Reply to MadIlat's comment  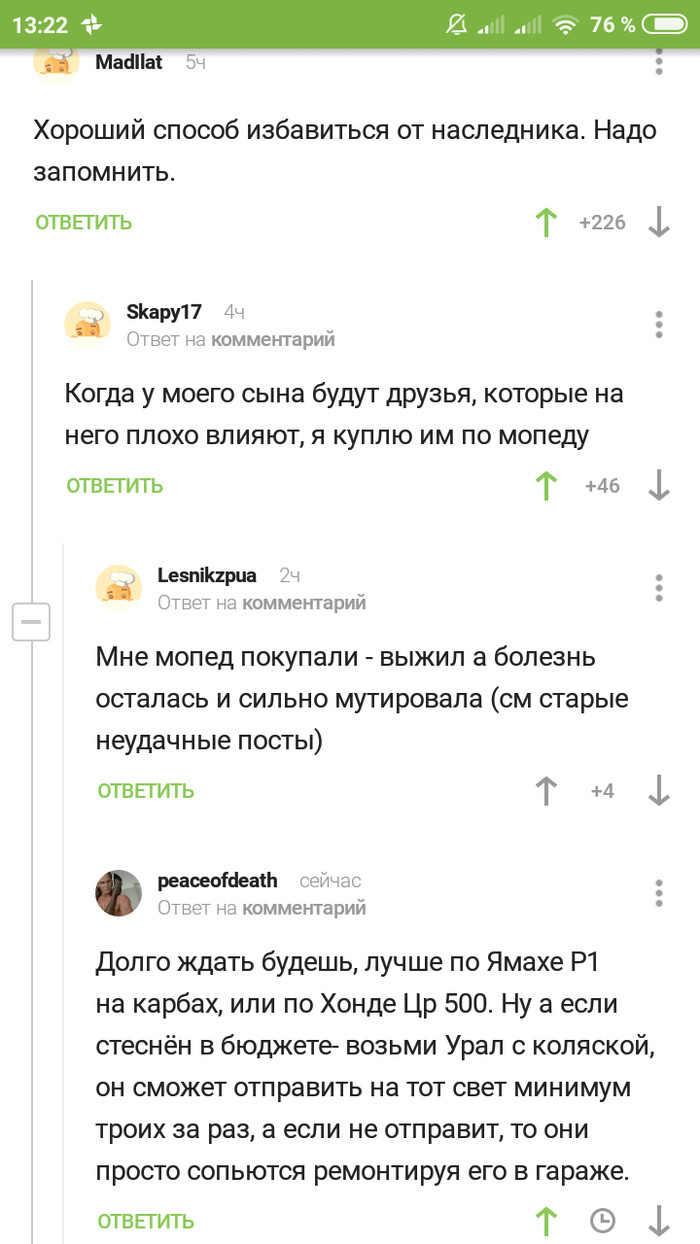pos(84,222)
